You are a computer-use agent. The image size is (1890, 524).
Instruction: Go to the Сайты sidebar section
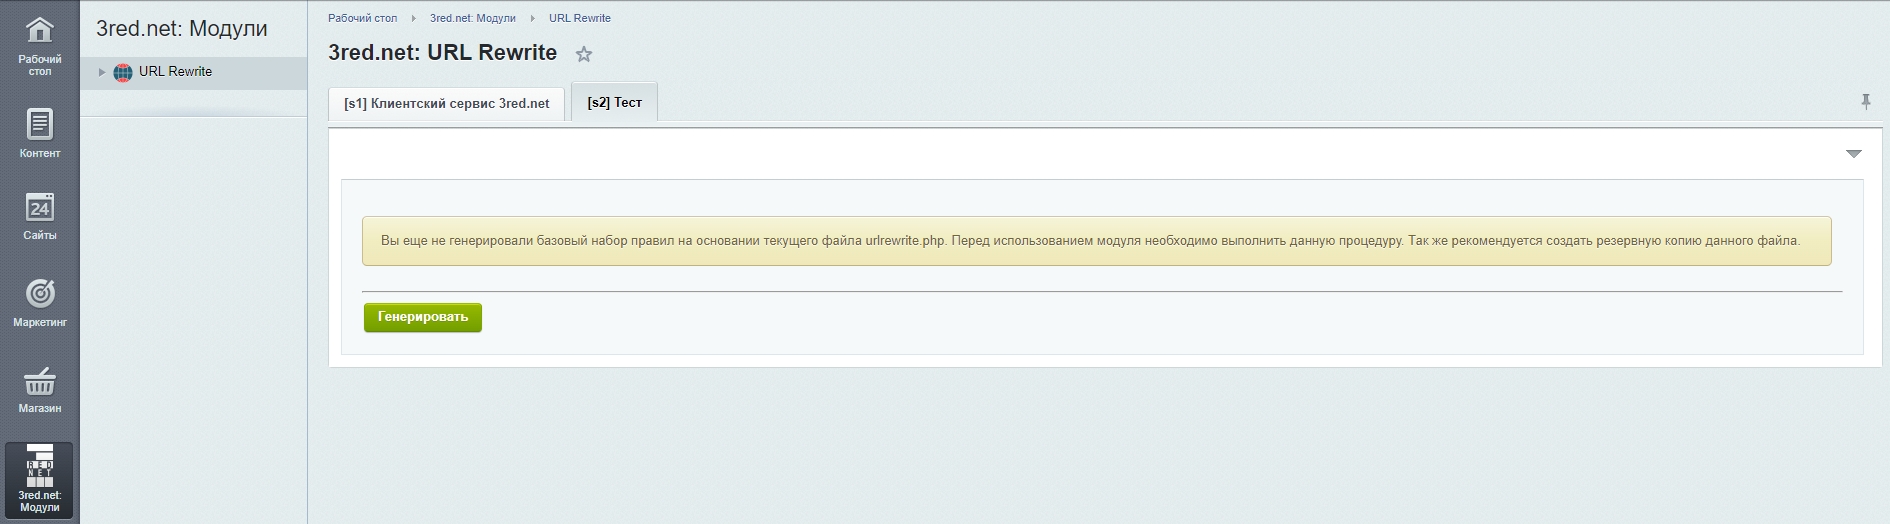[x=39, y=216]
